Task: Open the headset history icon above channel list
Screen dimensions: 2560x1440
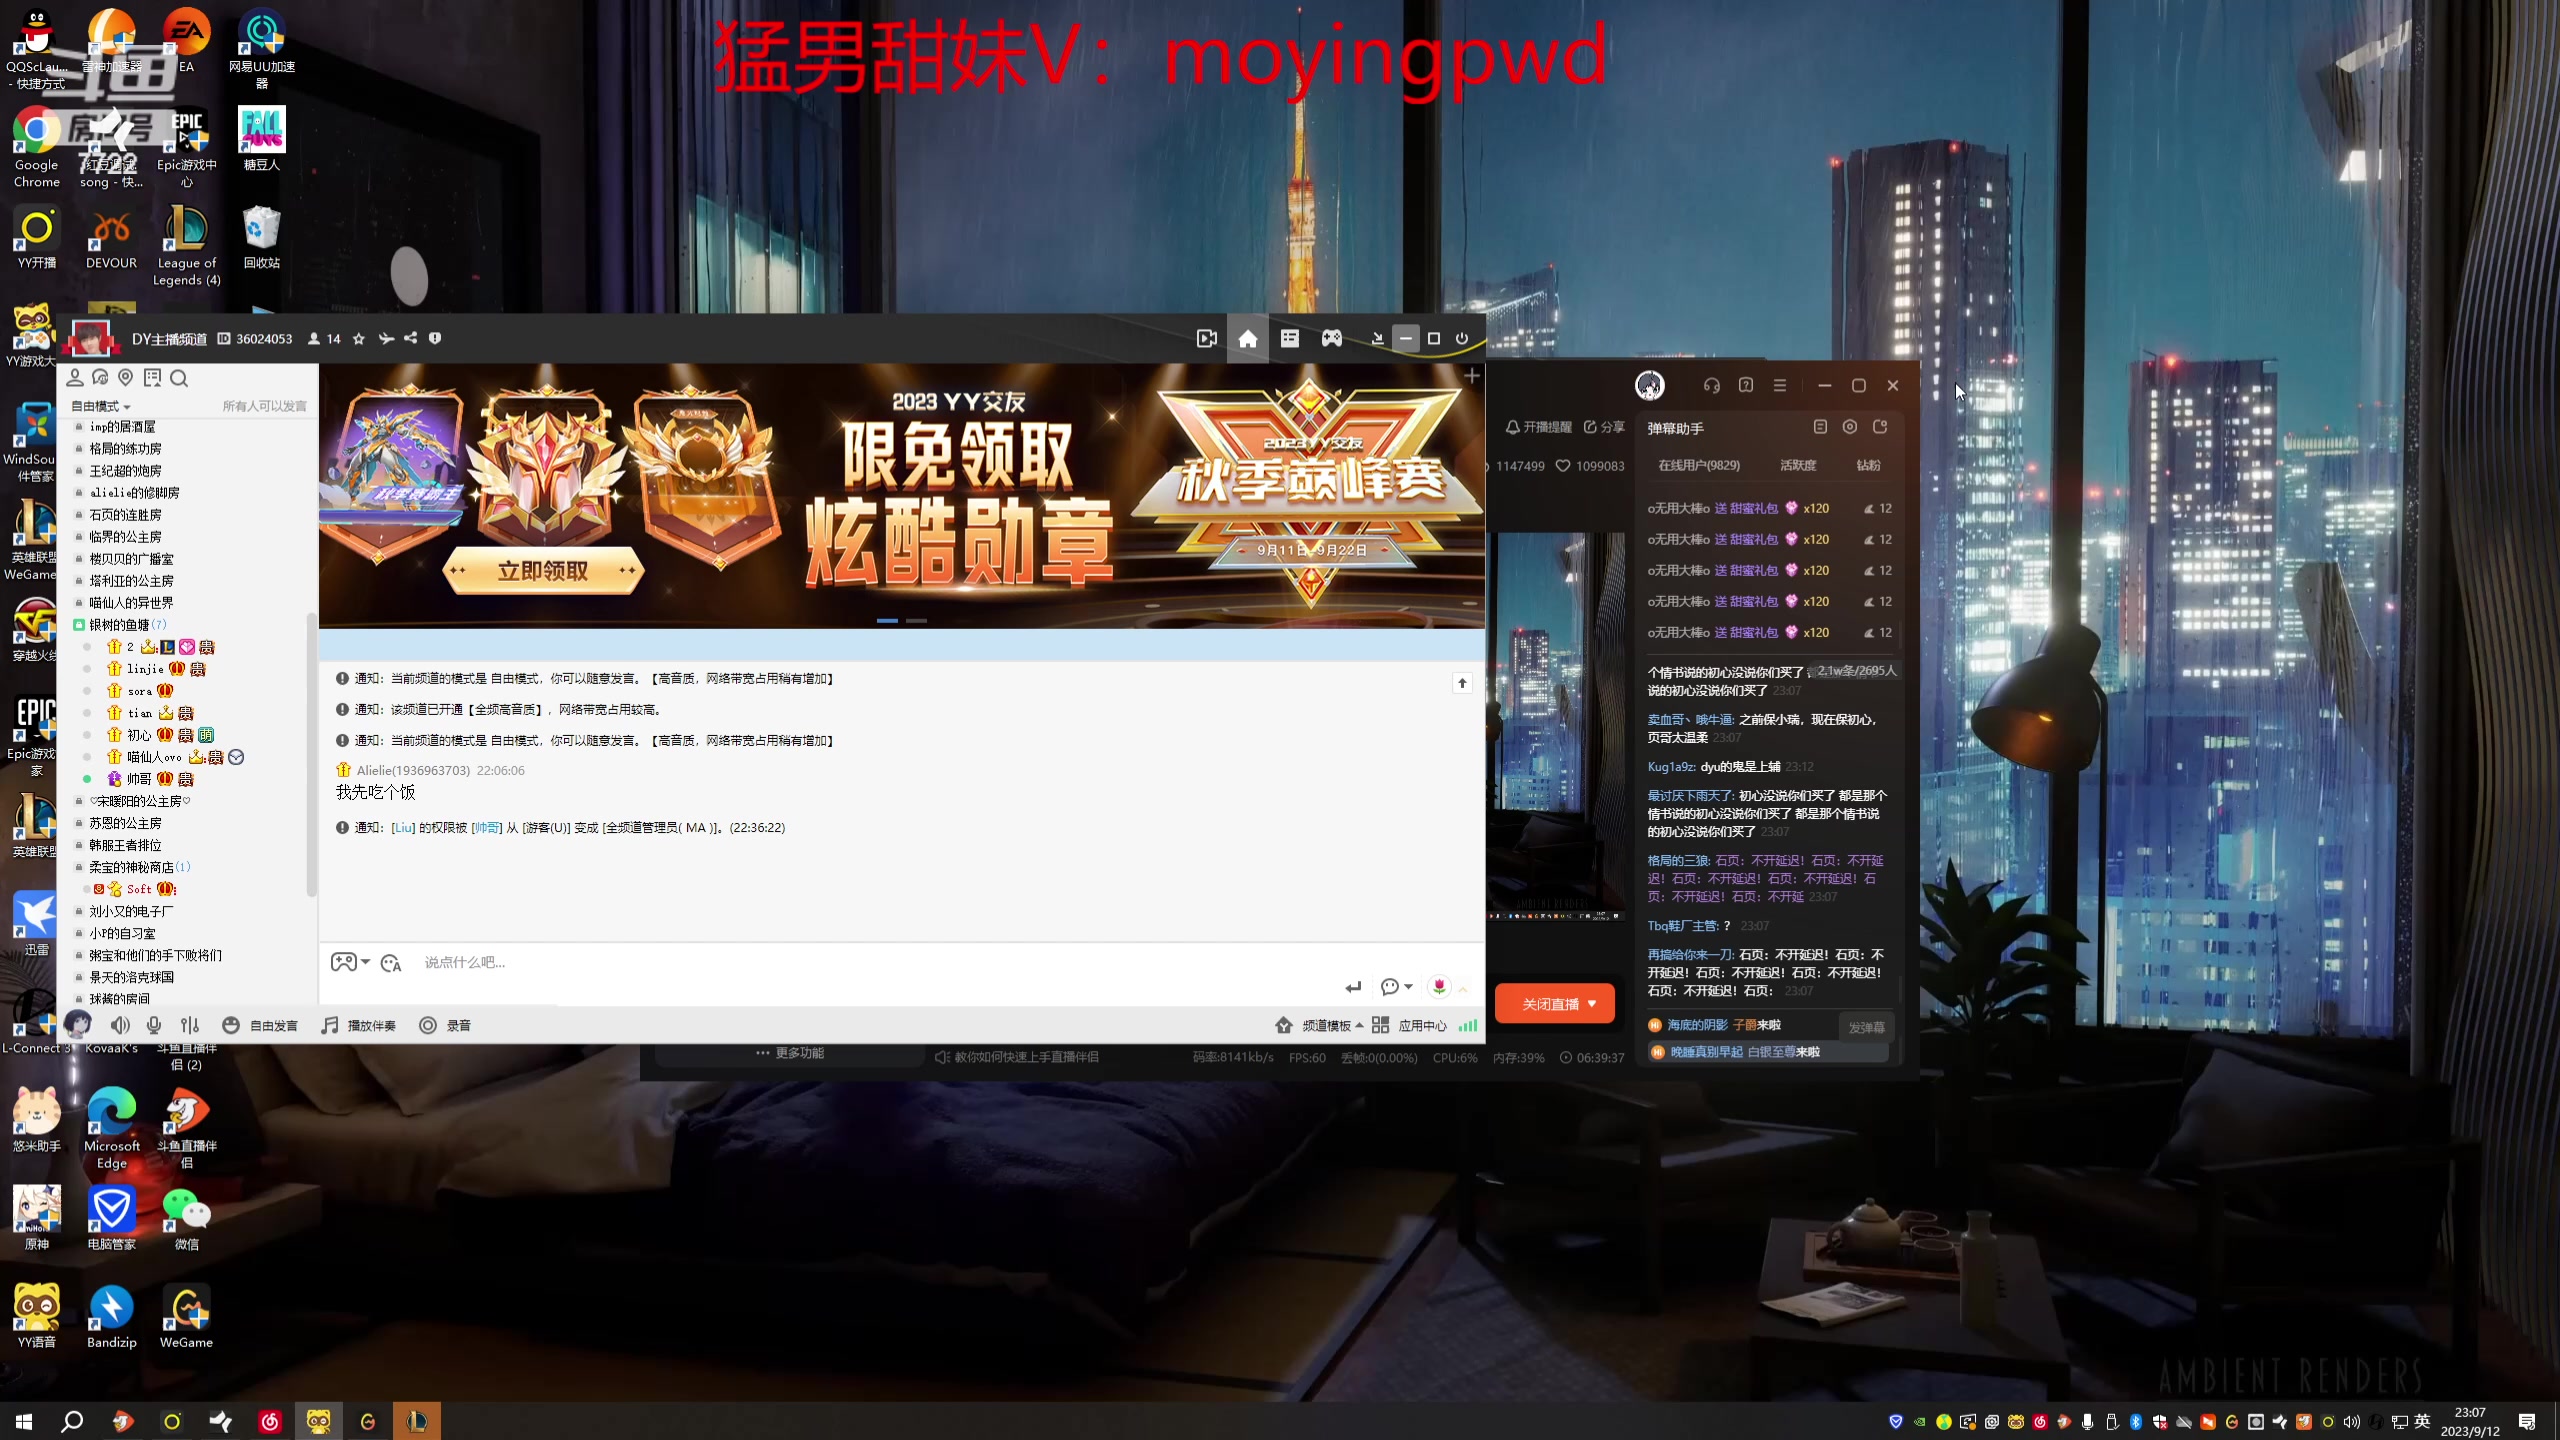Action: [x=100, y=378]
